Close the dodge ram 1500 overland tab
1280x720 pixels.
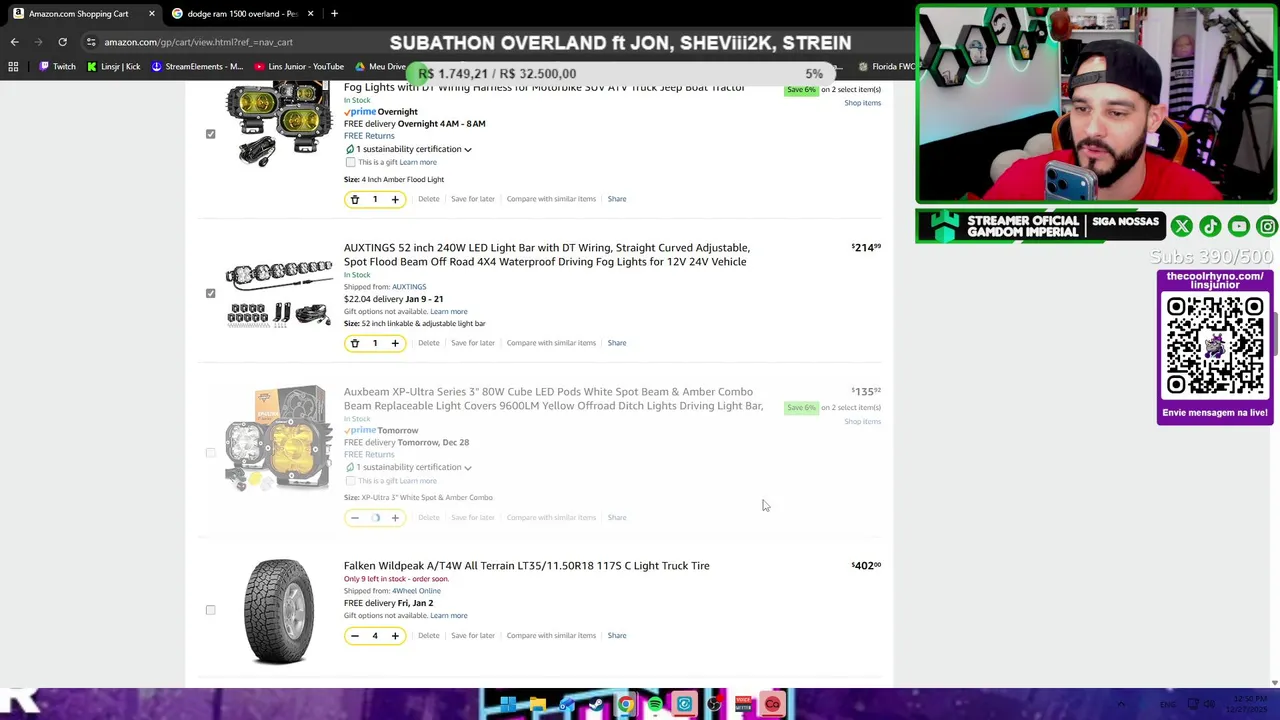tap(310, 14)
